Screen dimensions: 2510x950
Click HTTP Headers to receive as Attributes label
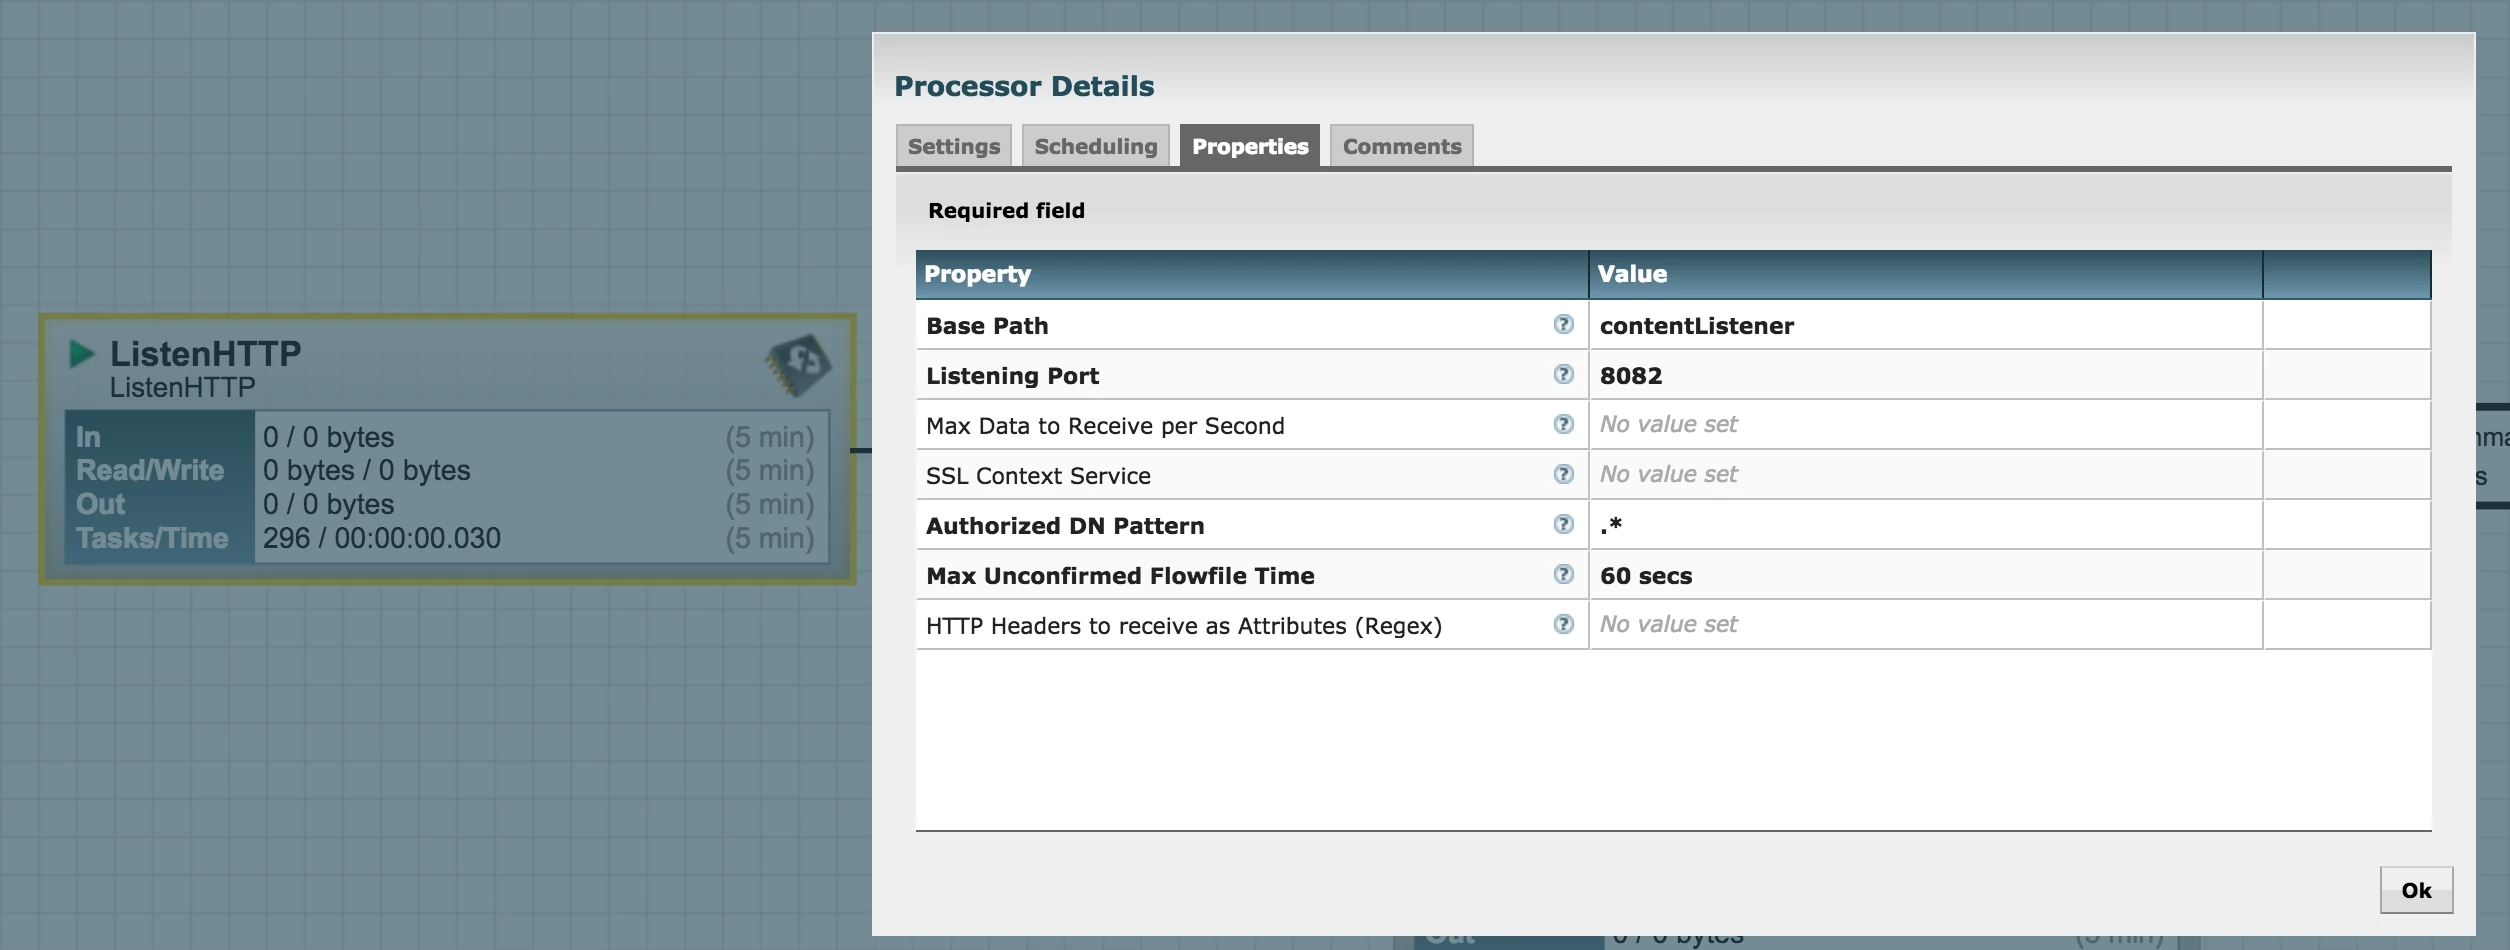pos(1184,626)
